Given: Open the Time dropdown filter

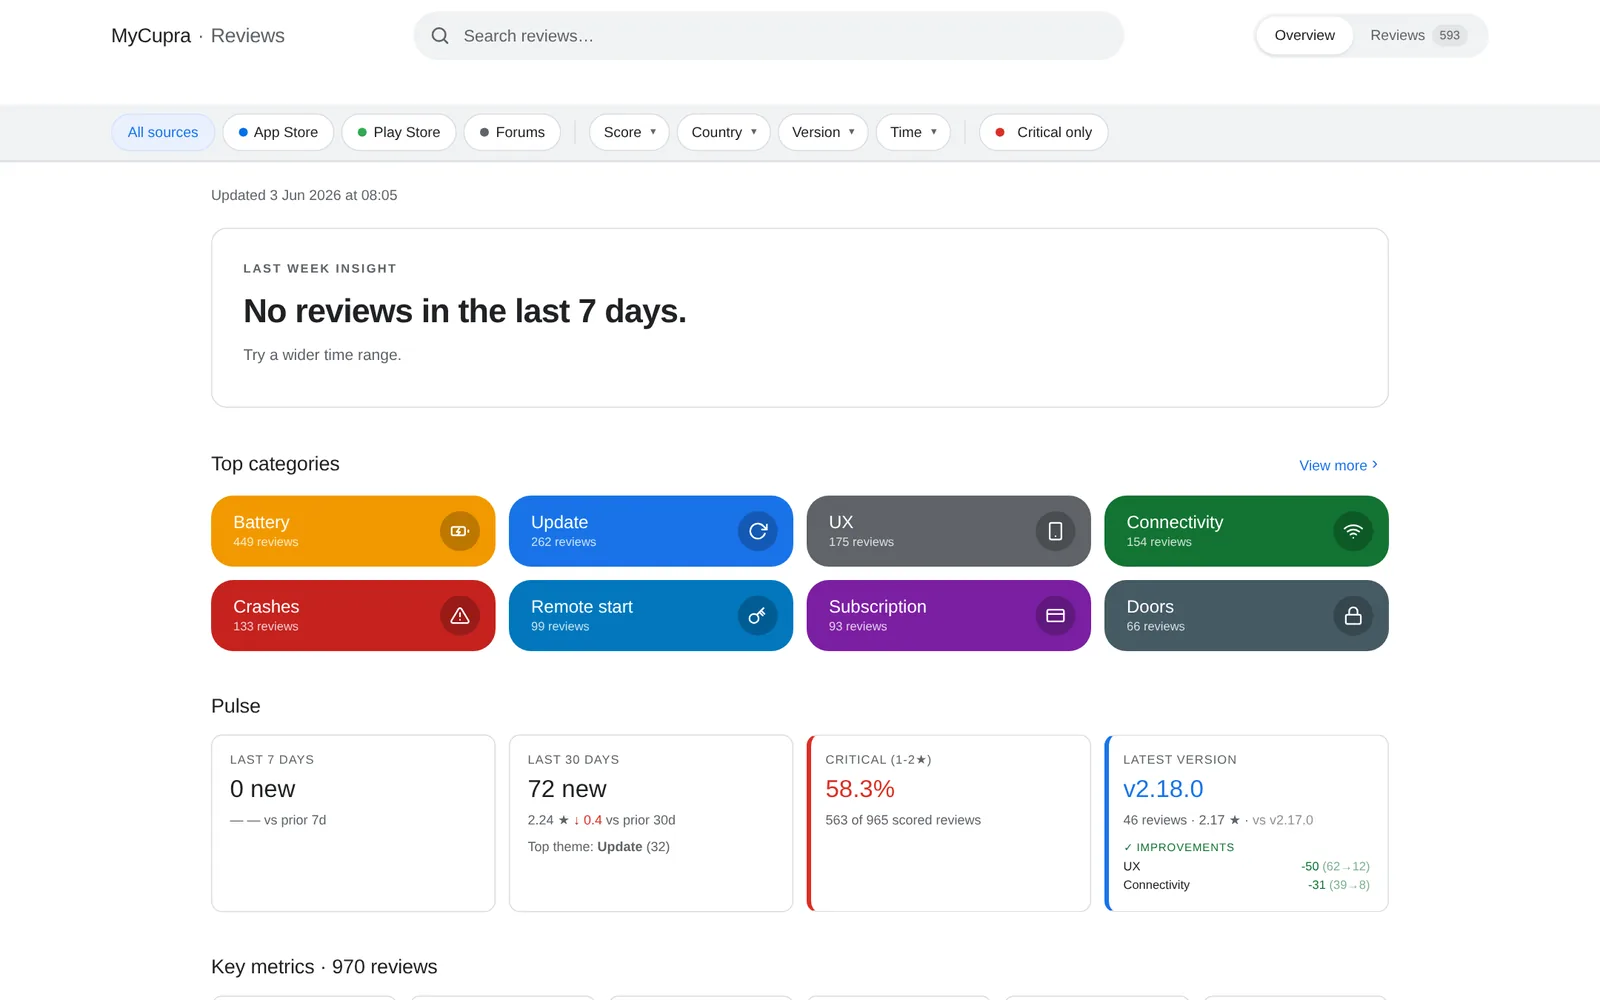Looking at the screenshot, I should (913, 132).
